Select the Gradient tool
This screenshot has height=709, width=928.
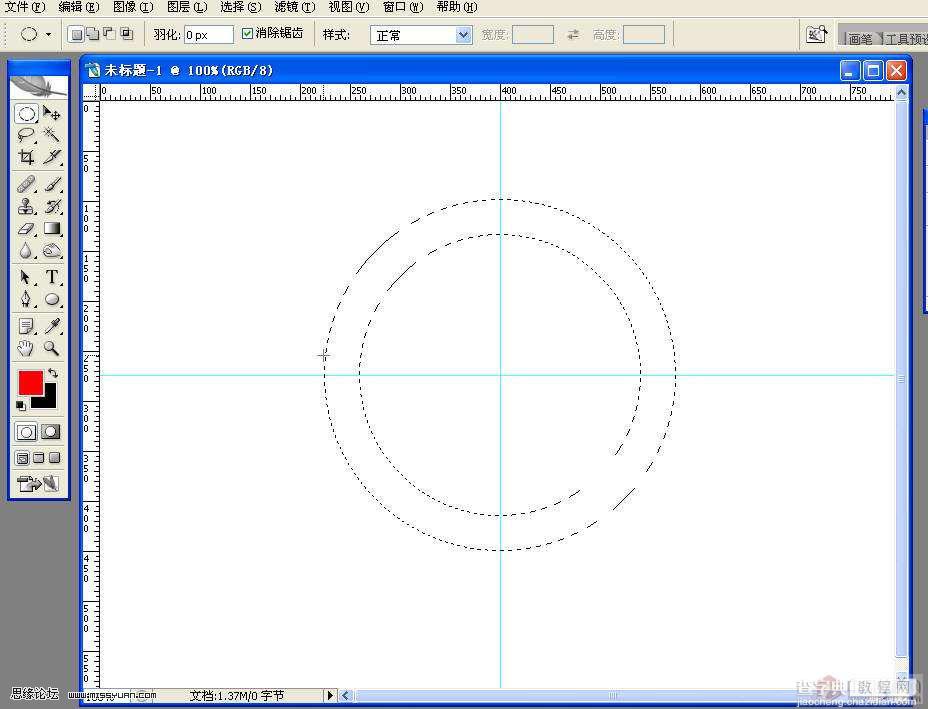[x=52, y=228]
